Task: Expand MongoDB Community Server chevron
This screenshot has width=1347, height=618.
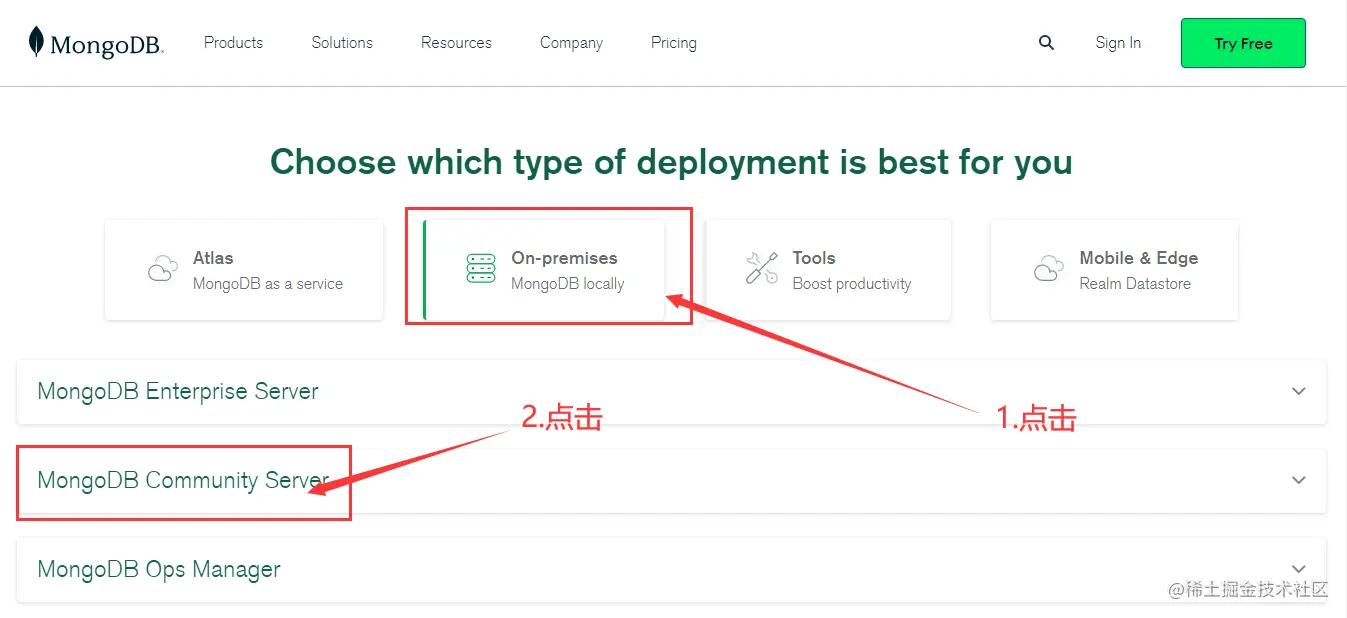Action: pos(1298,480)
